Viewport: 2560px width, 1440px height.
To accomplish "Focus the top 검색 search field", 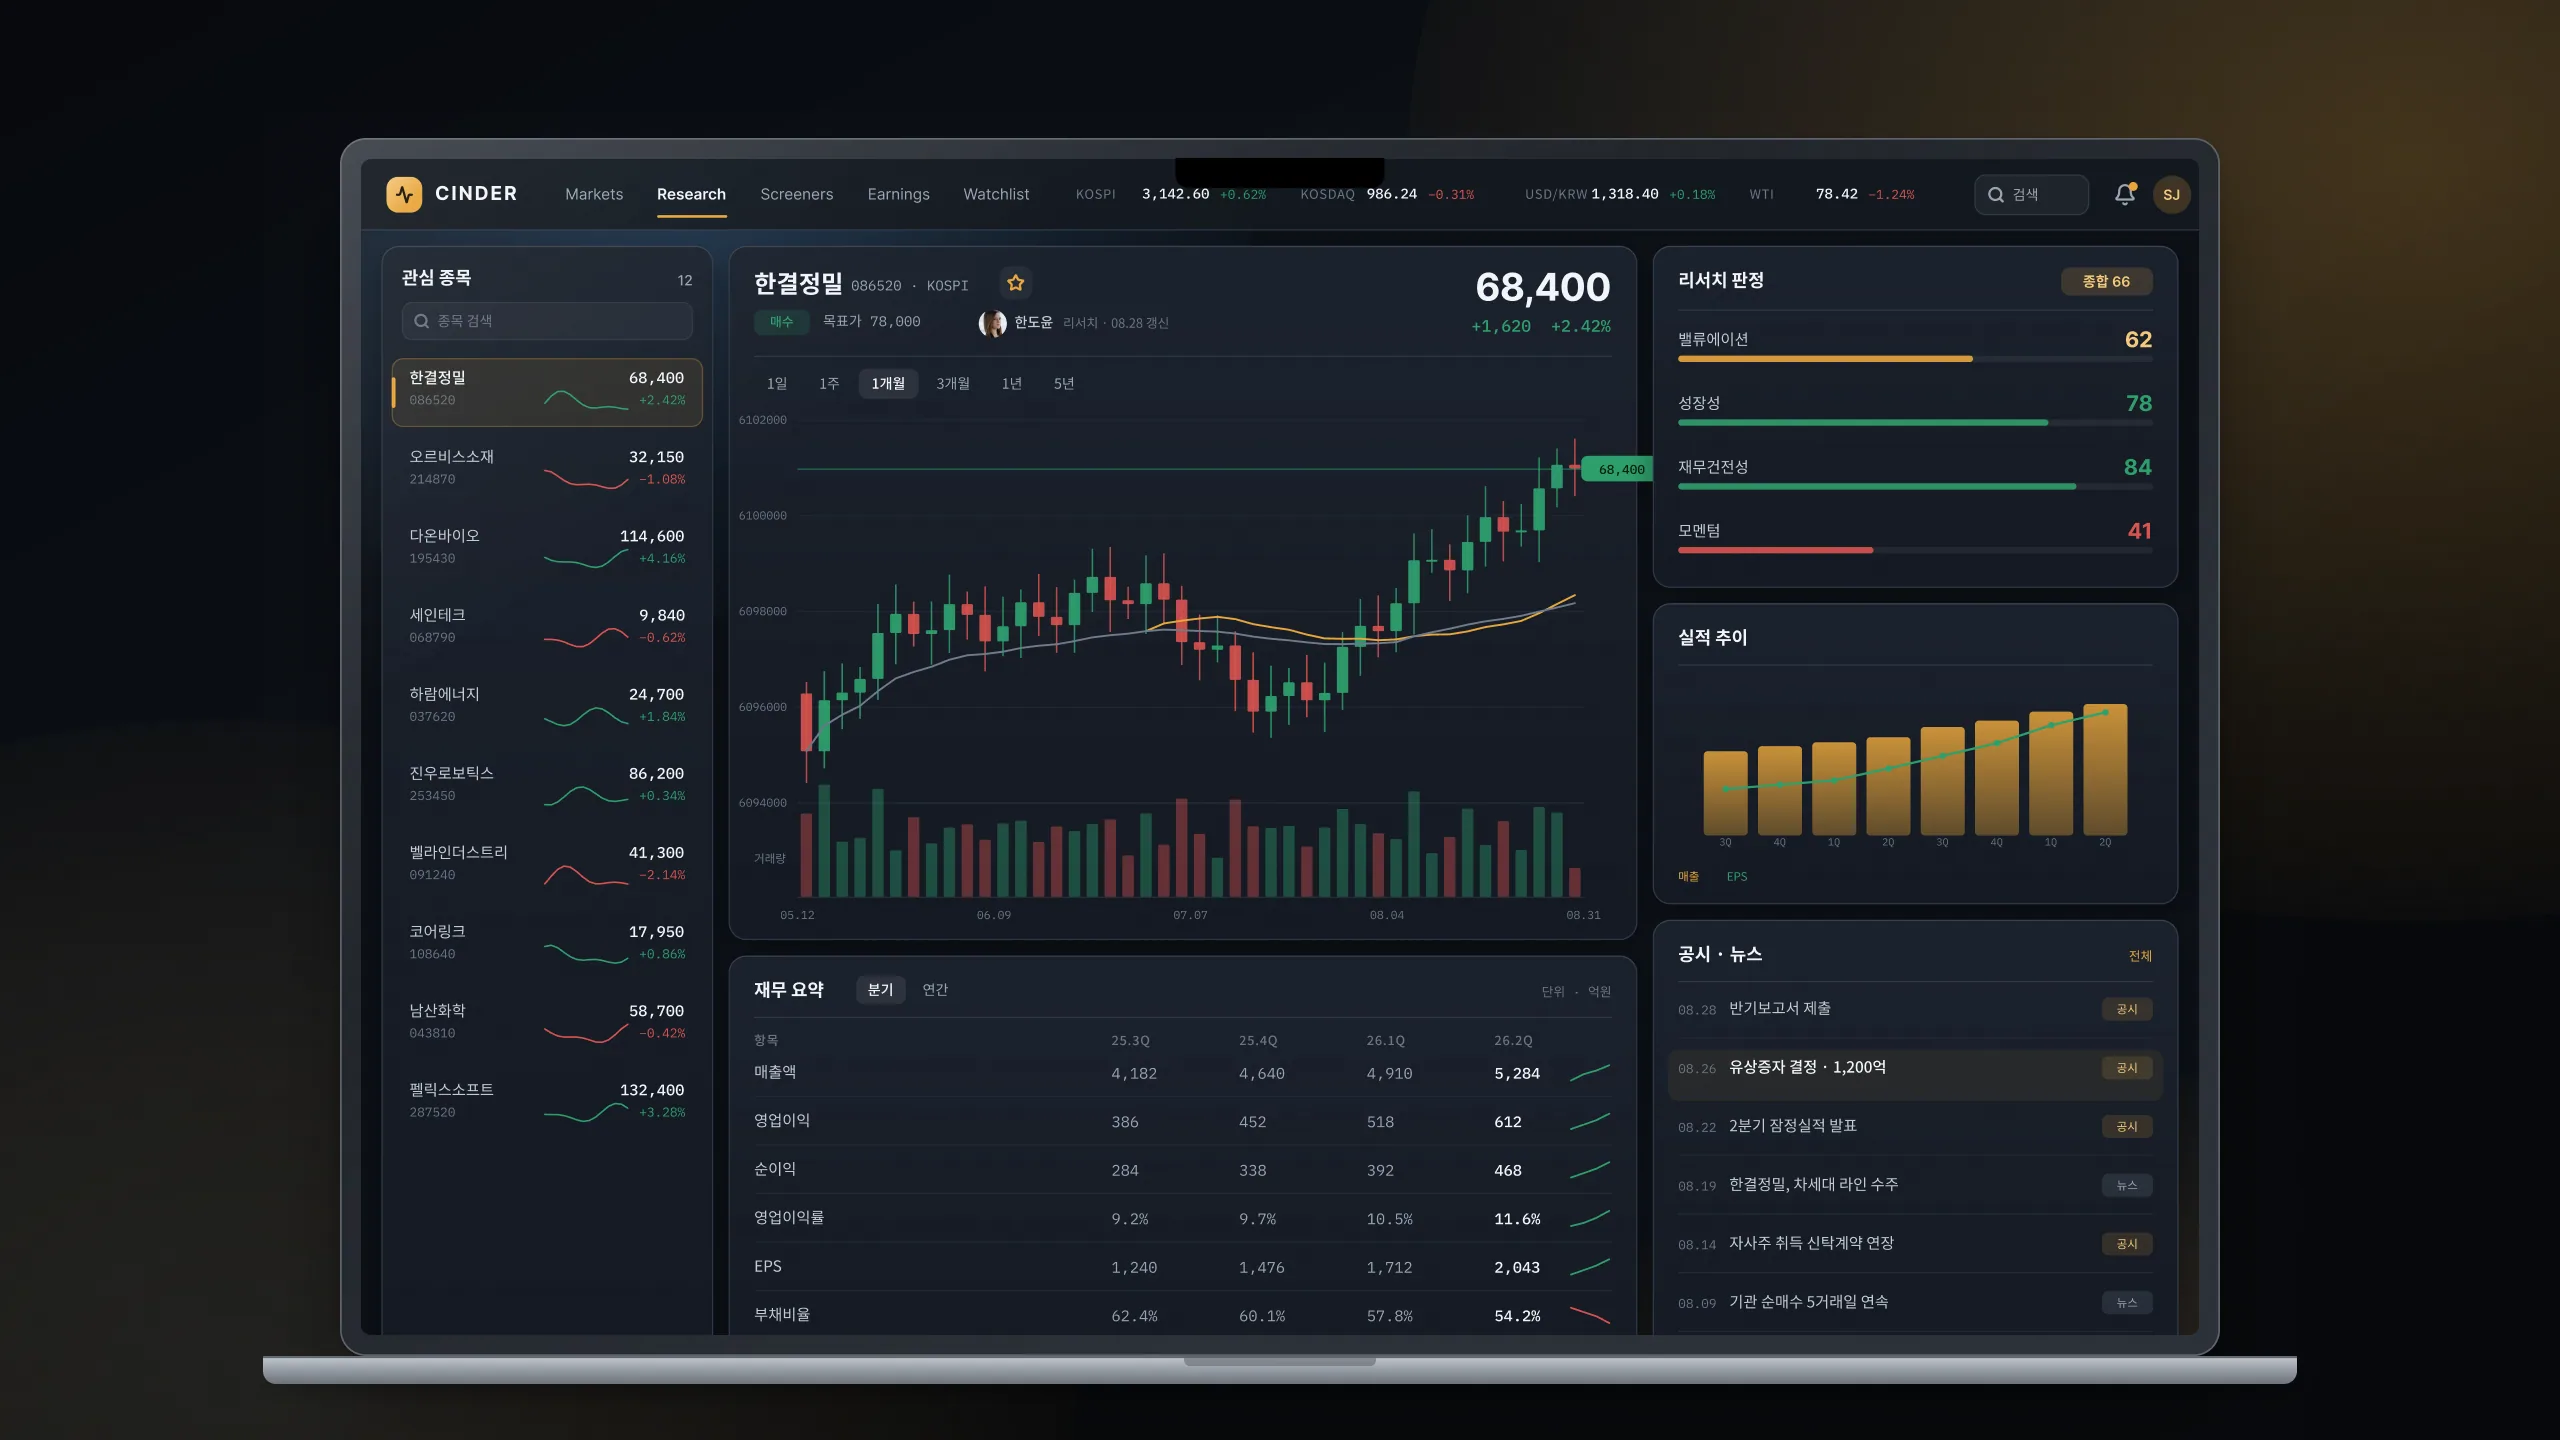I will [2031, 195].
